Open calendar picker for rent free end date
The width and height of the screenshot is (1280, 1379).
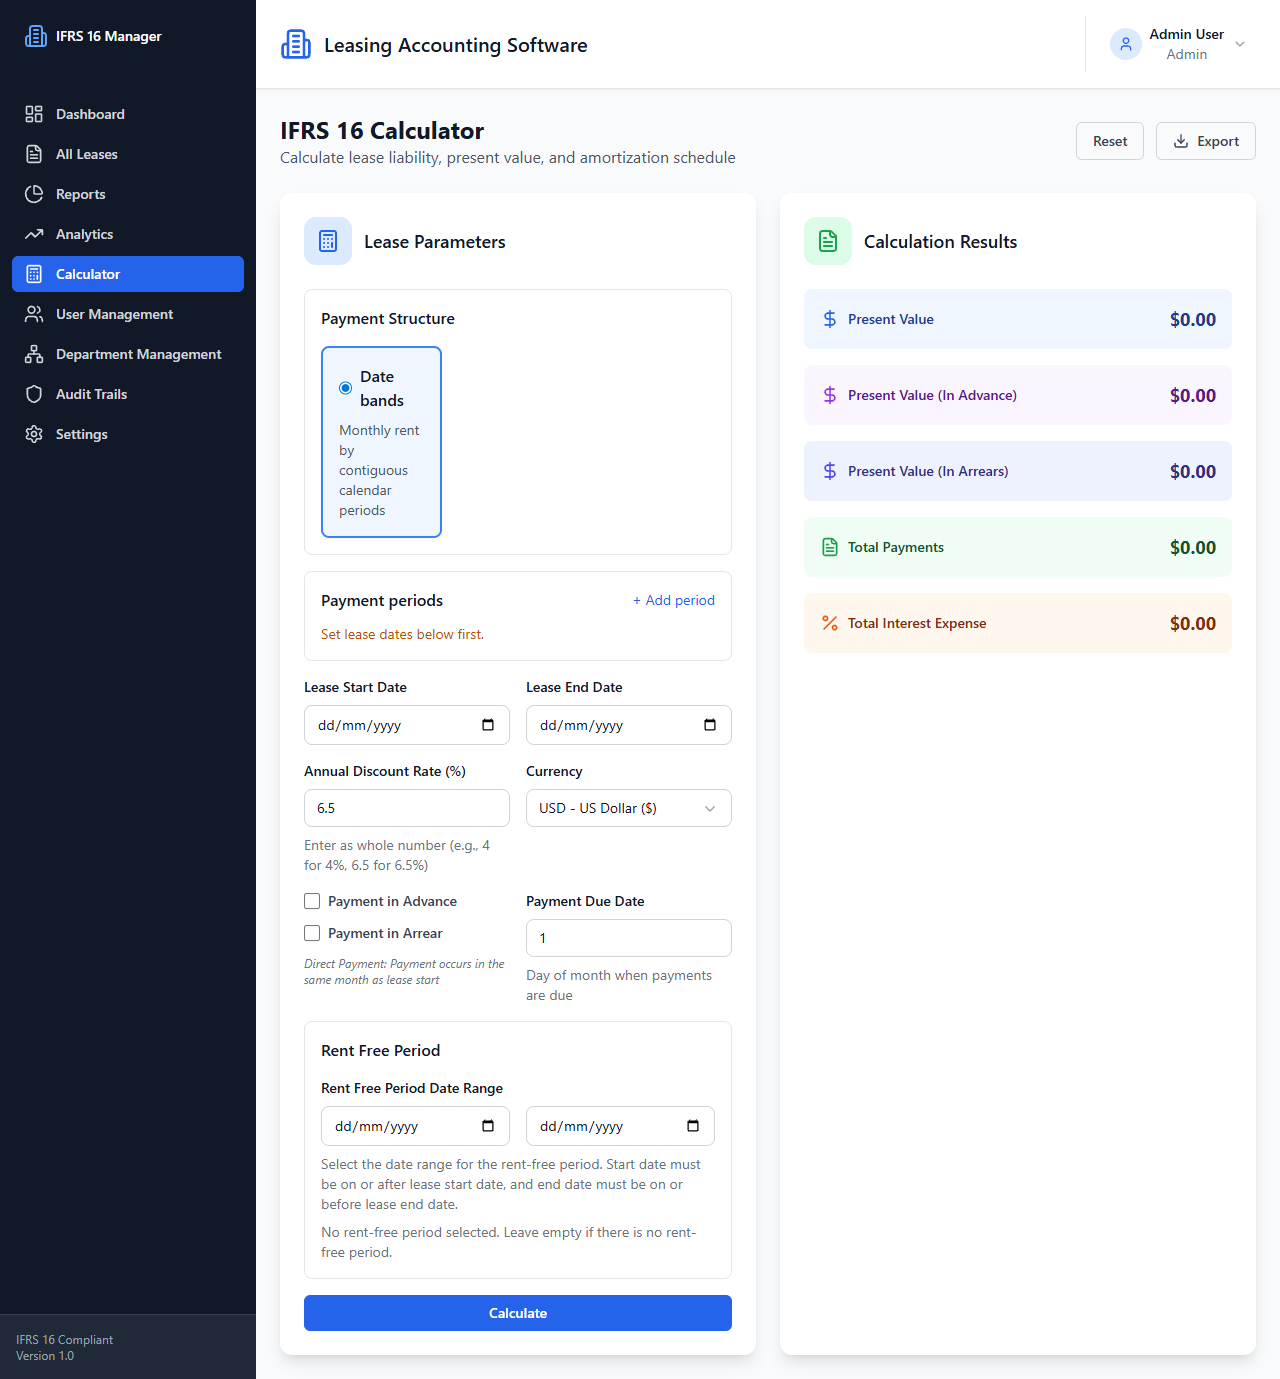[x=693, y=1126]
